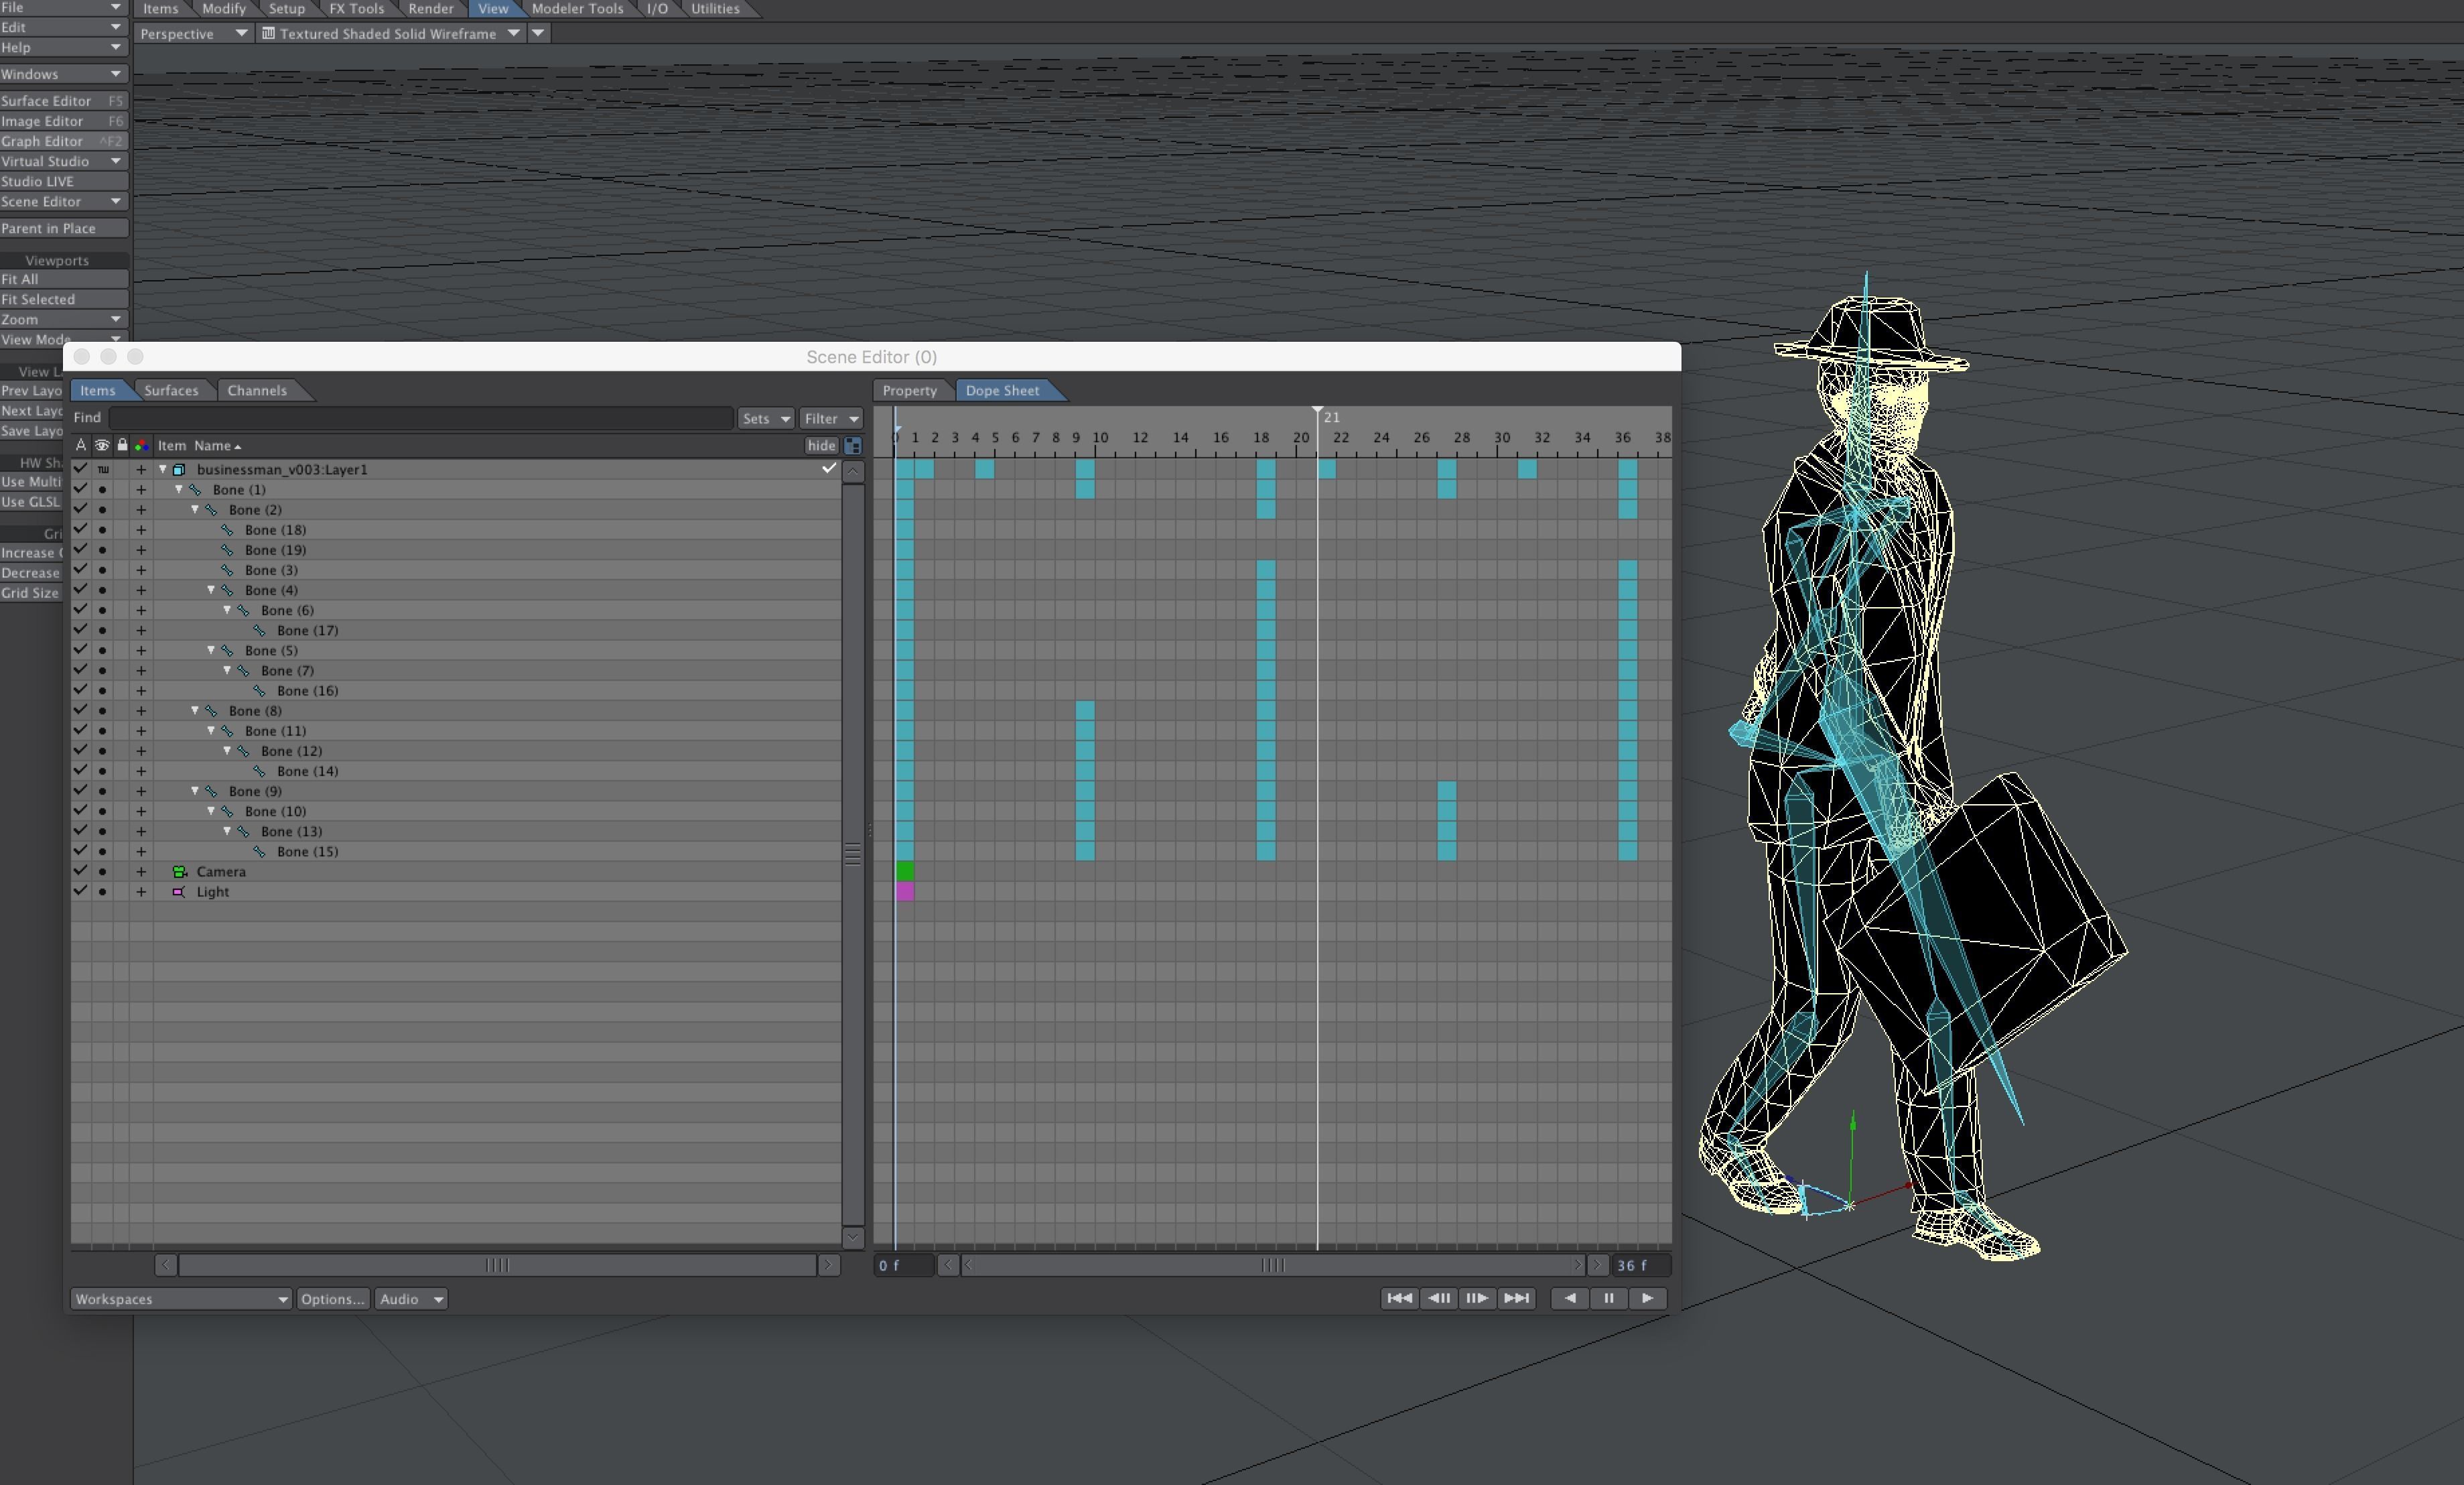The height and width of the screenshot is (1485, 2464).
Task: Click the Options... button
Action: point(332,1299)
